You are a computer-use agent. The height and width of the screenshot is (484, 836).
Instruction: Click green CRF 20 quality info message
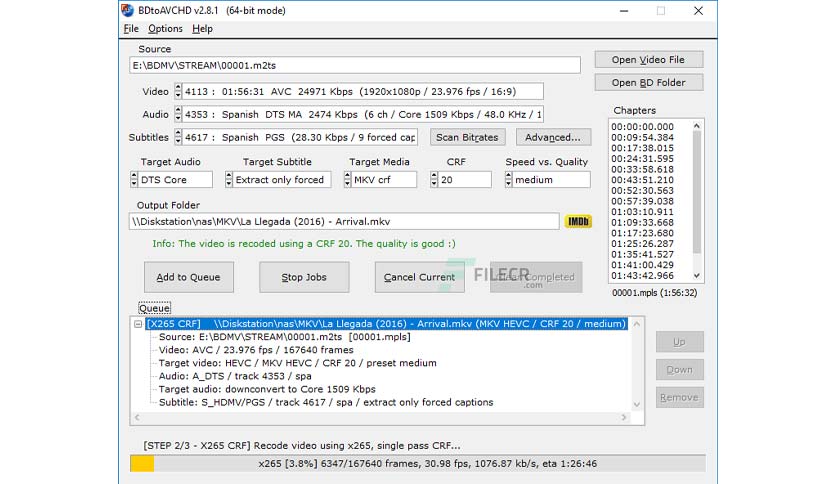click(304, 244)
